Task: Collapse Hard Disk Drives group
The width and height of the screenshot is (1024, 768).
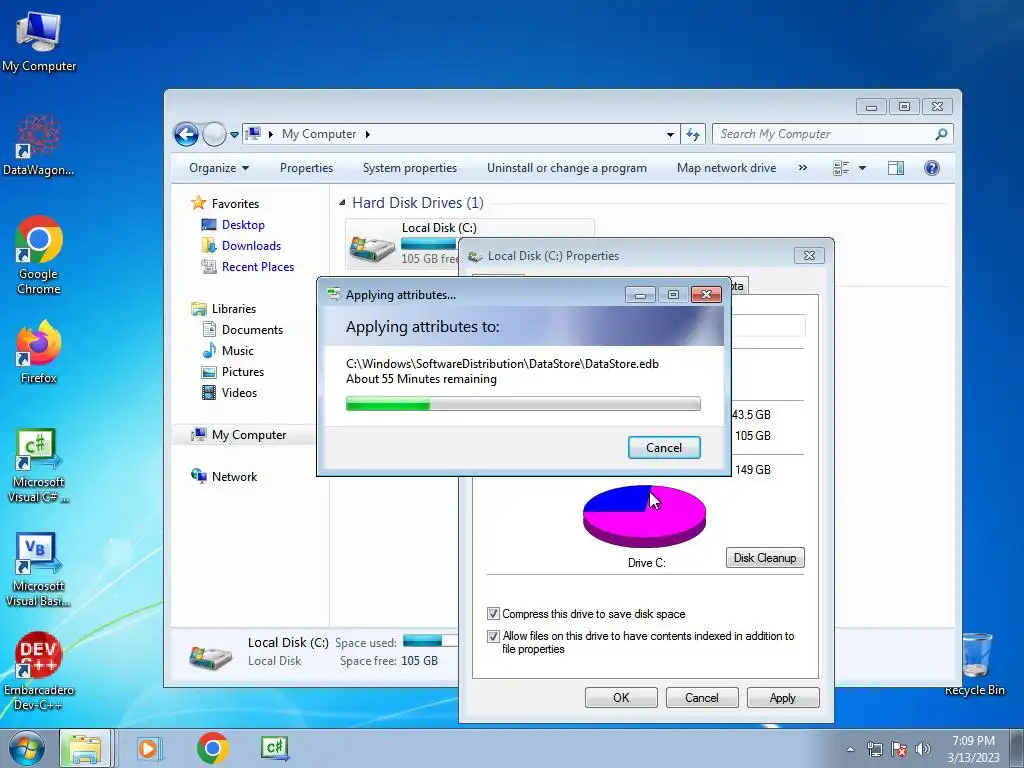Action: [342, 203]
